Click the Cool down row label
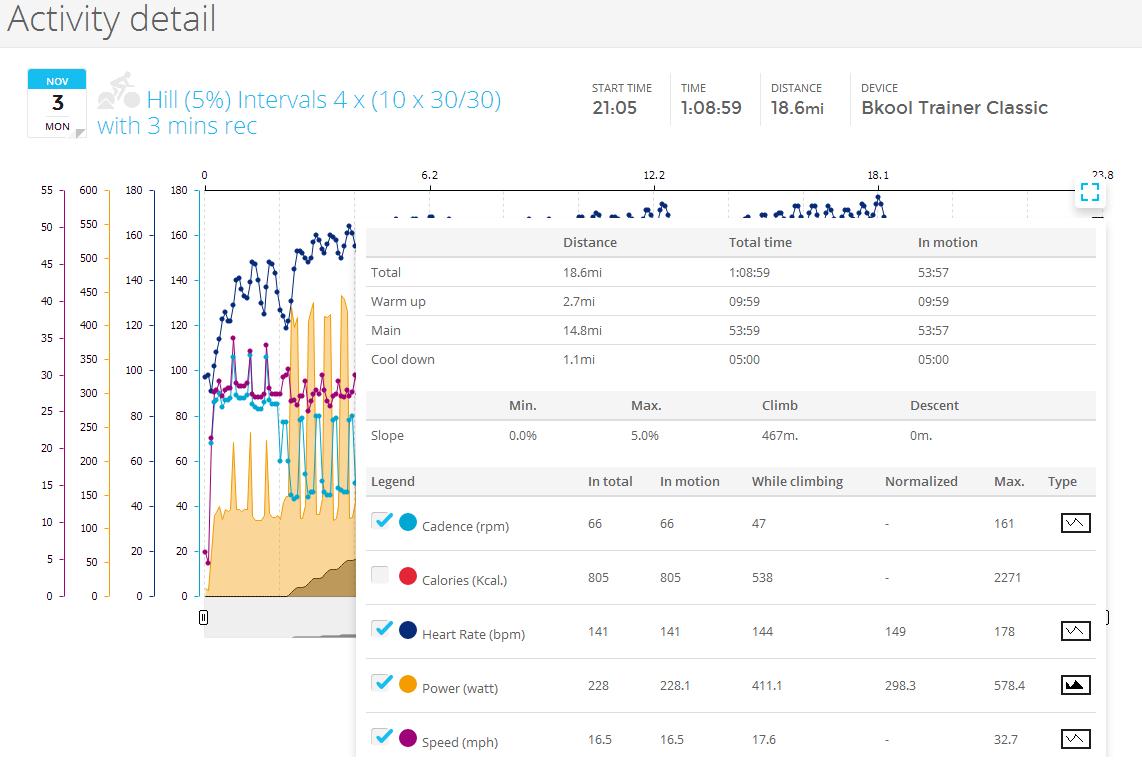 403,360
